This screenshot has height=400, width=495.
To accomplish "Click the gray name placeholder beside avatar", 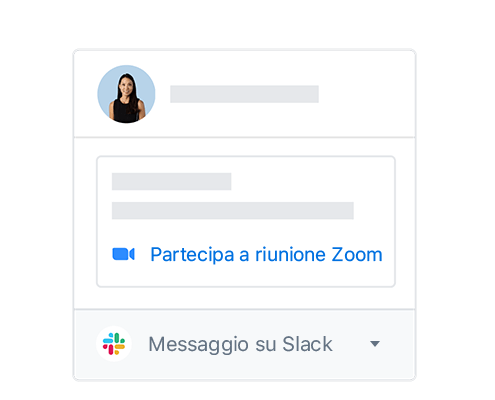I will click(244, 94).
